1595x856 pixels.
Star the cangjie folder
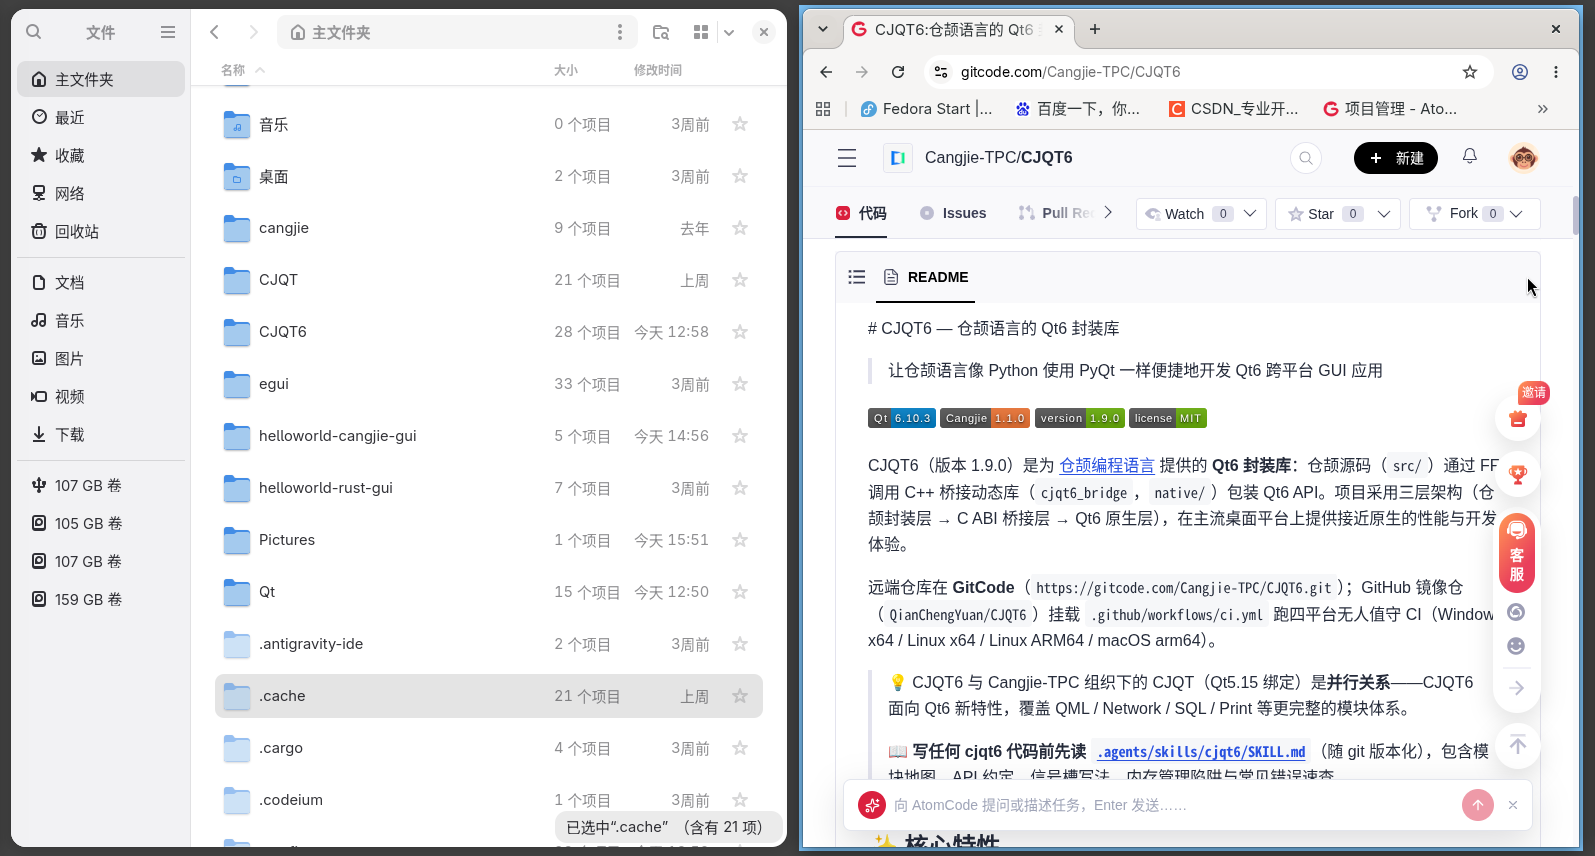[740, 228]
